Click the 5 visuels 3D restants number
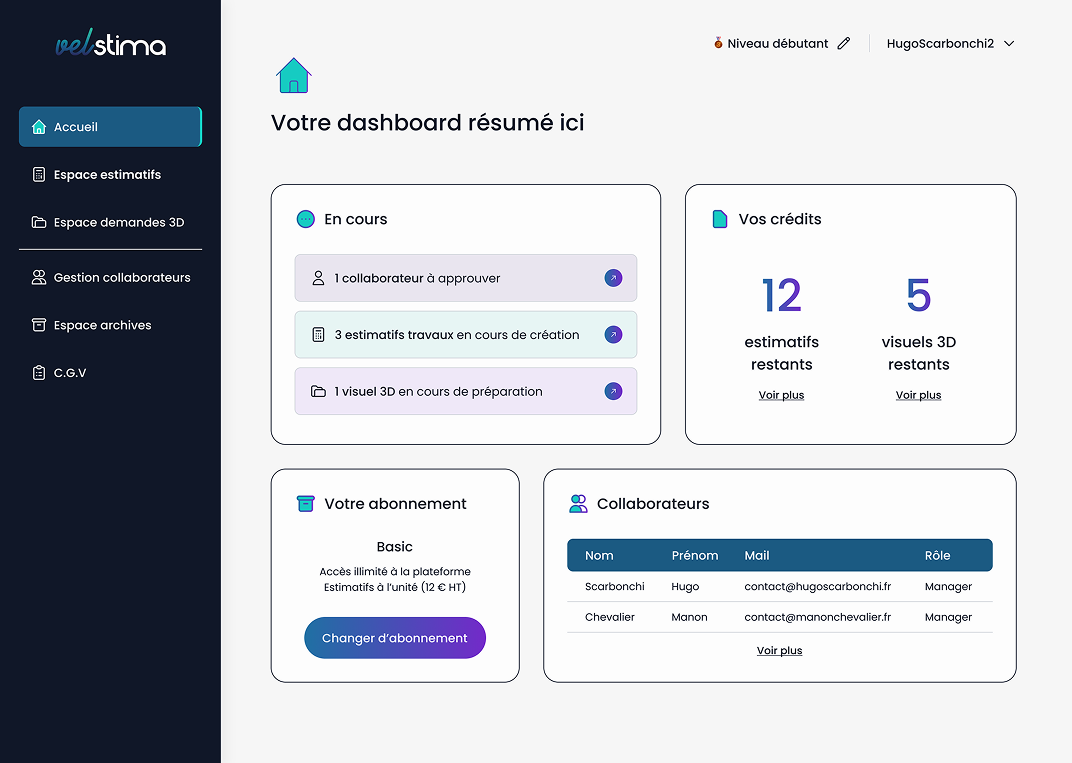 pos(918,295)
